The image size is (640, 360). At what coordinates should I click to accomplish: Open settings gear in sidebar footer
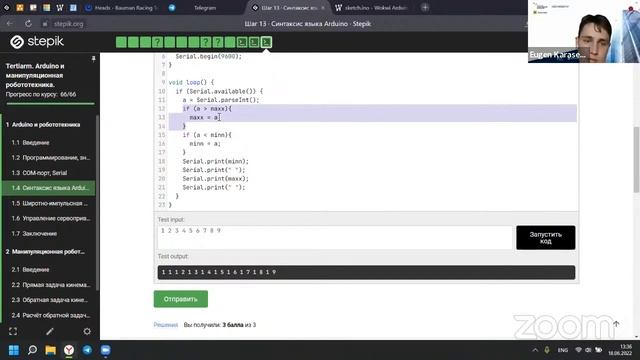tap(87, 331)
